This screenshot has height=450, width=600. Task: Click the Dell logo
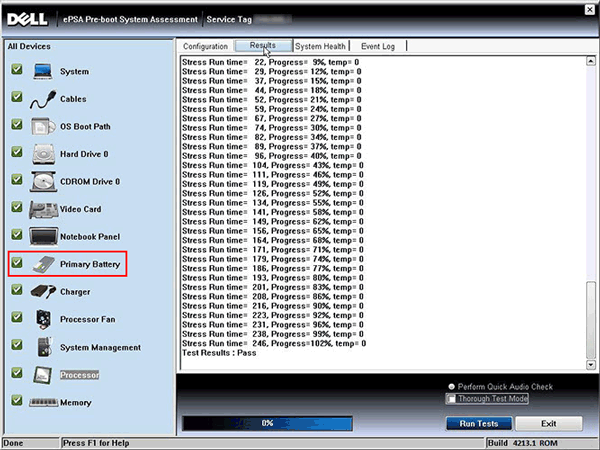pyautogui.click(x=28, y=20)
